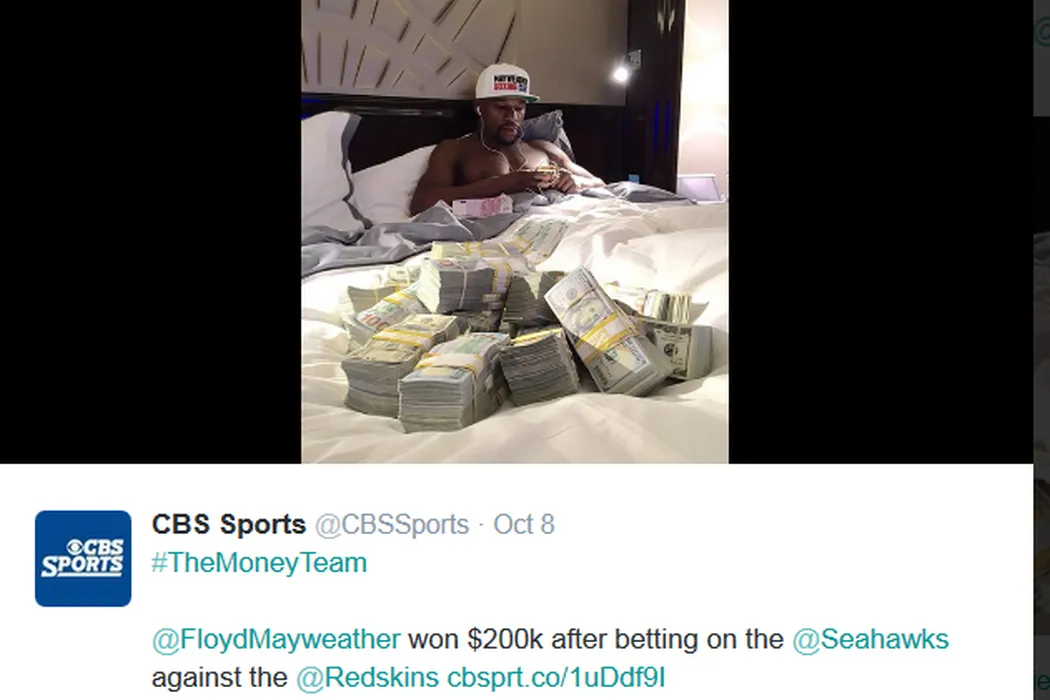Open the @FloydMayweather mention
Viewport: 1050px width, 700px height.
276,640
